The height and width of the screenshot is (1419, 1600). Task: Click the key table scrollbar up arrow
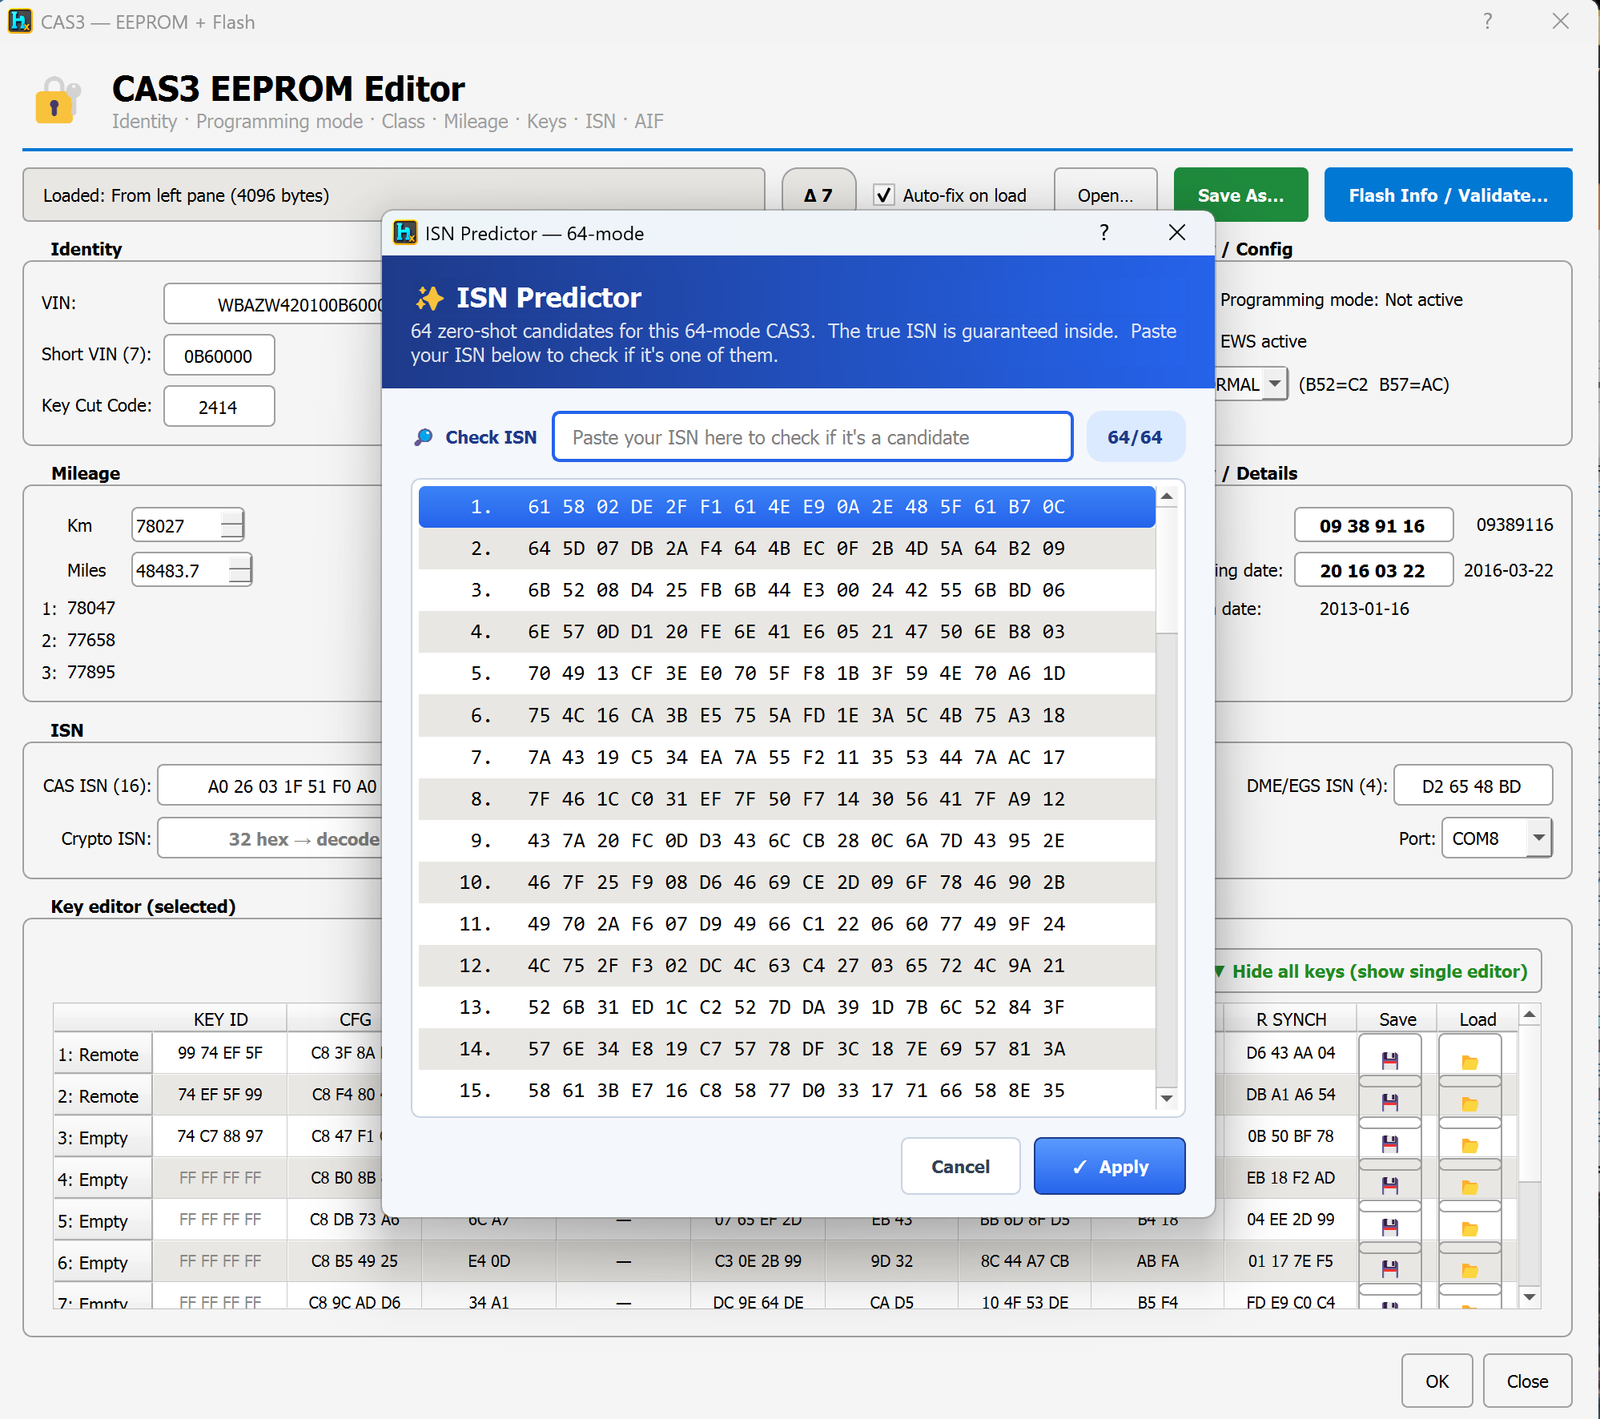(x=1529, y=1015)
